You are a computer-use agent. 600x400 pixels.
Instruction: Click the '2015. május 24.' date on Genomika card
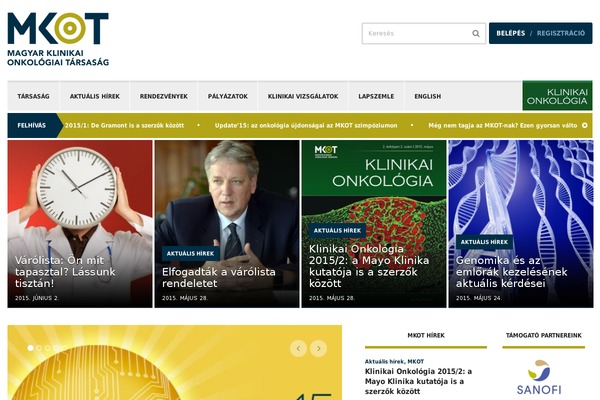click(x=479, y=298)
